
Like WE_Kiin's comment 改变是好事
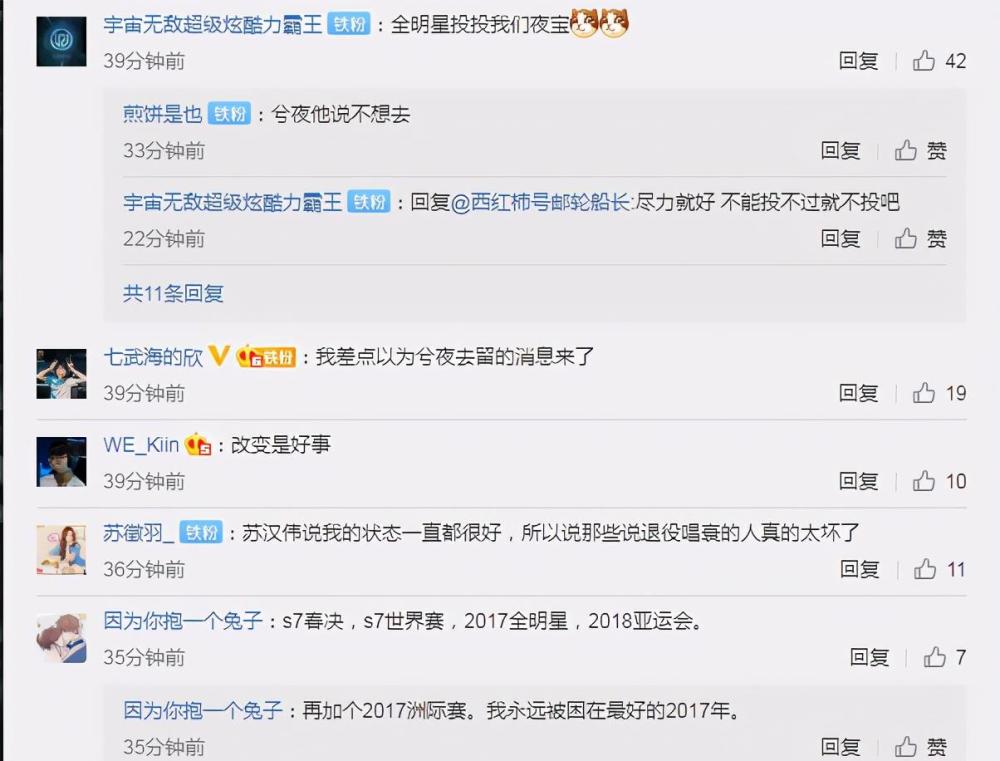click(923, 481)
